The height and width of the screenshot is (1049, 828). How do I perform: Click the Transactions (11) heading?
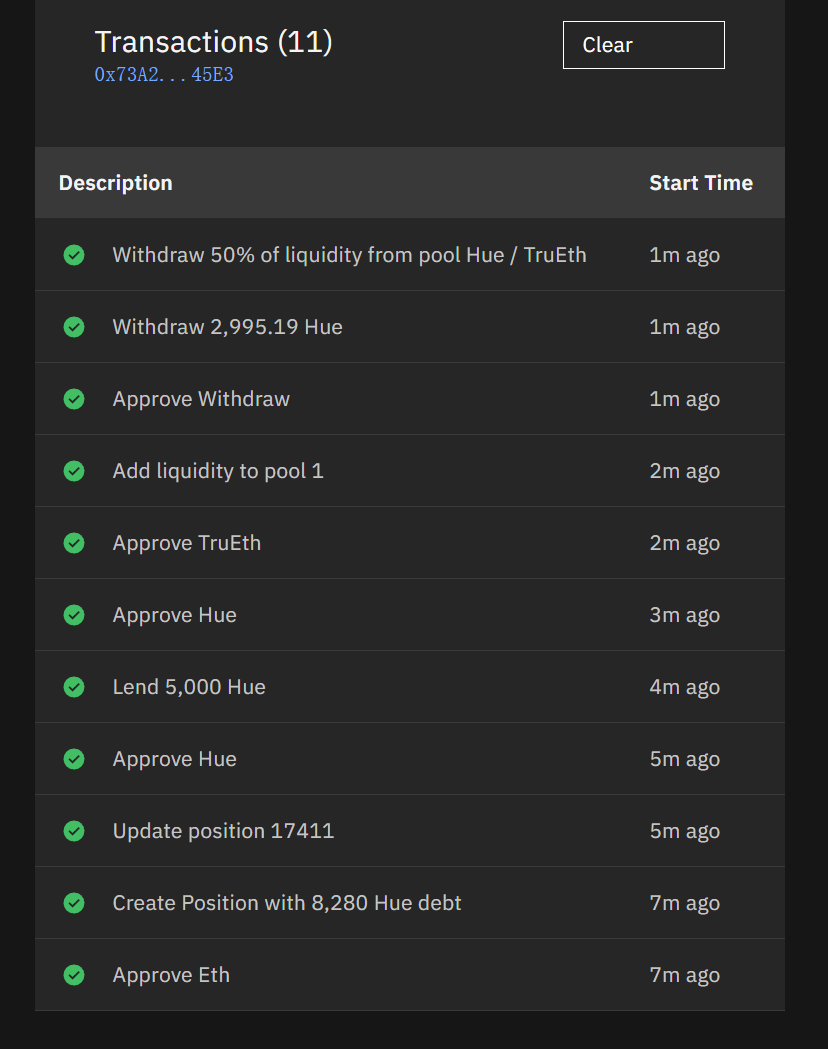coord(213,41)
